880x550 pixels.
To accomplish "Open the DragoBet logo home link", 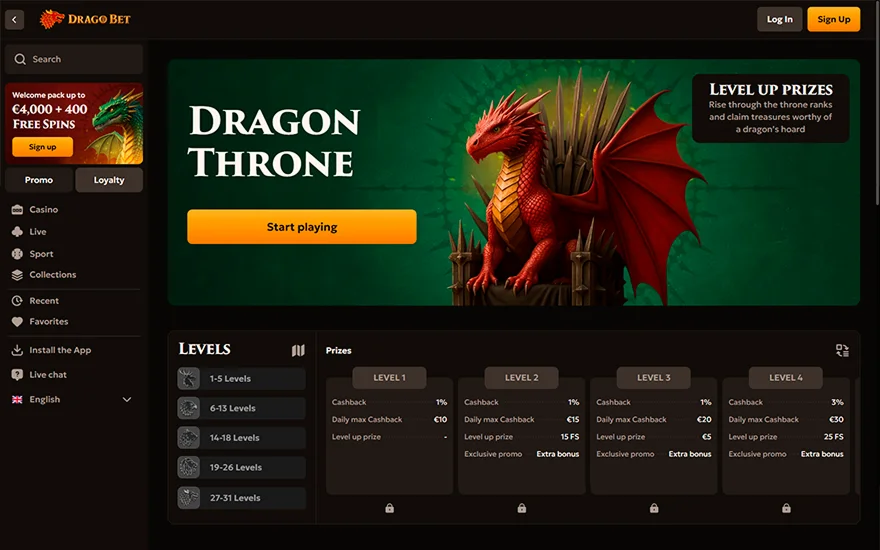I will pos(85,19).
